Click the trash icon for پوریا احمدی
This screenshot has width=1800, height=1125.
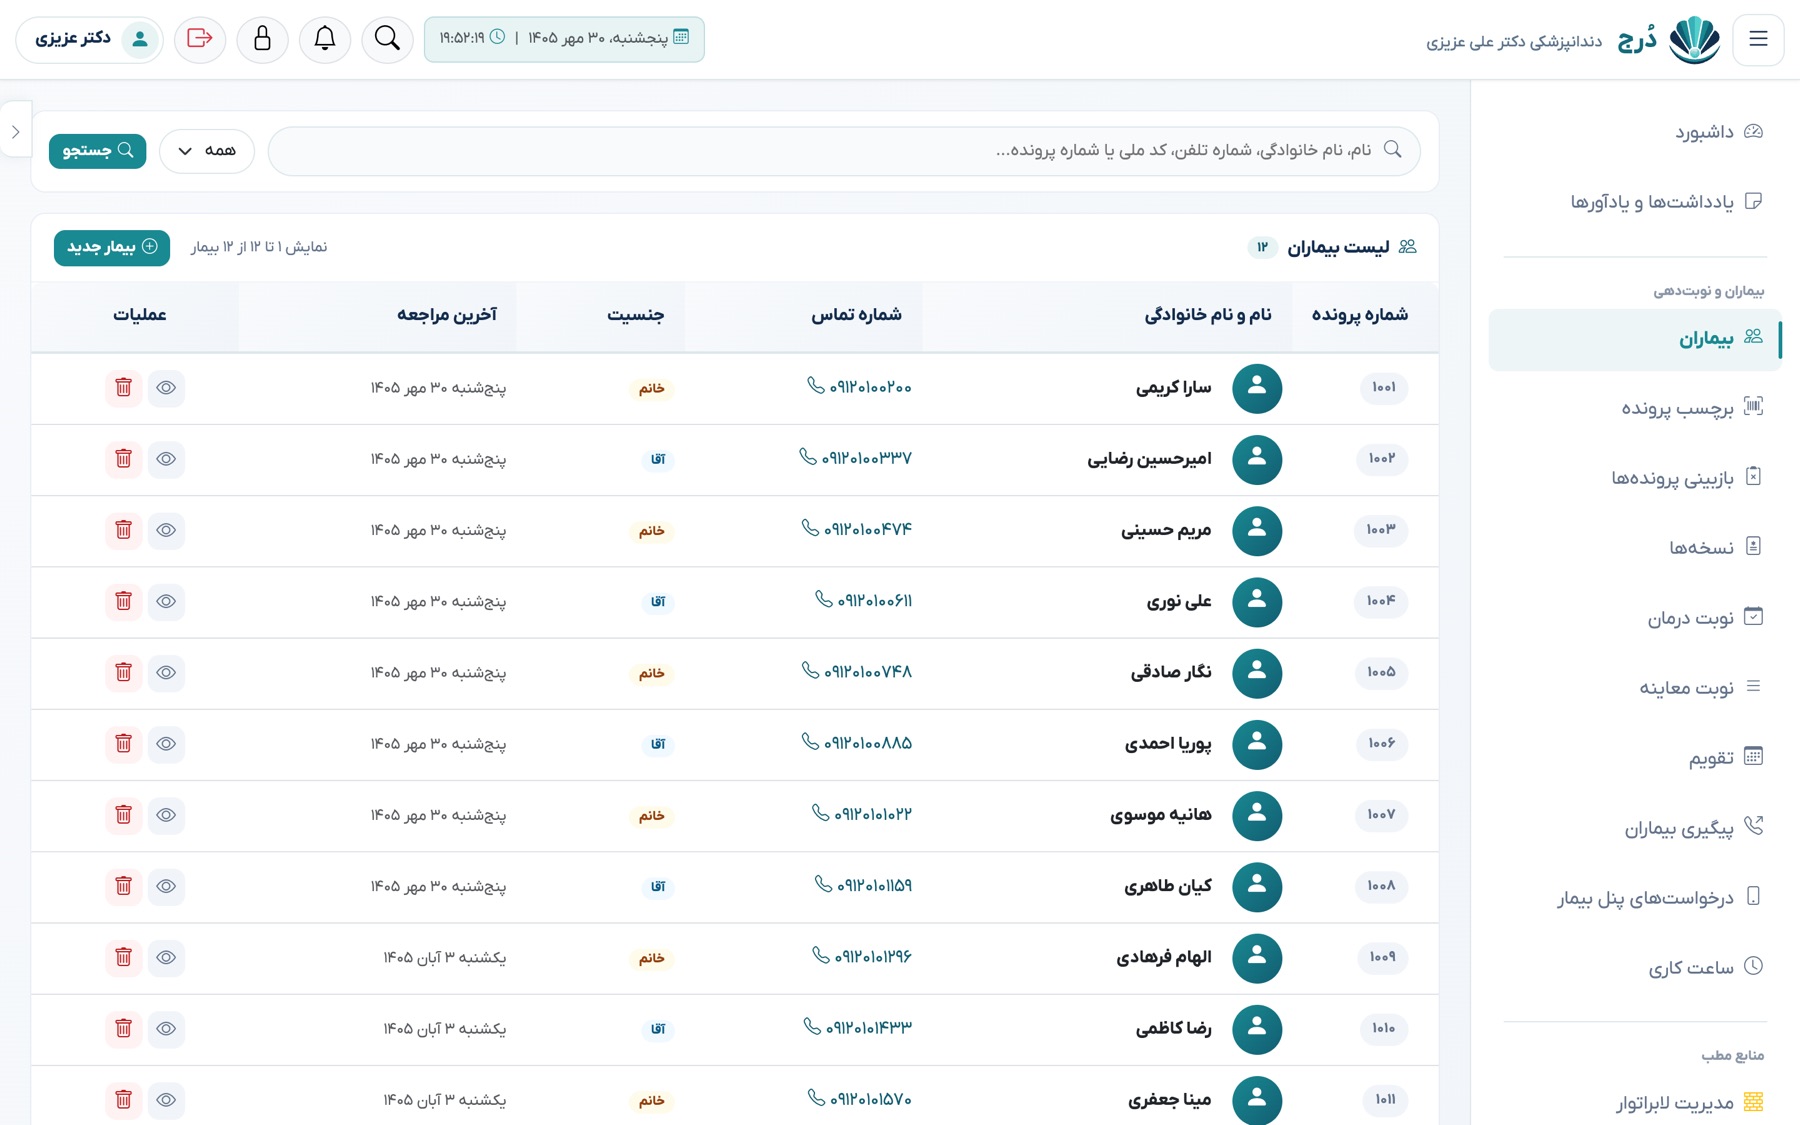[123, 744]
